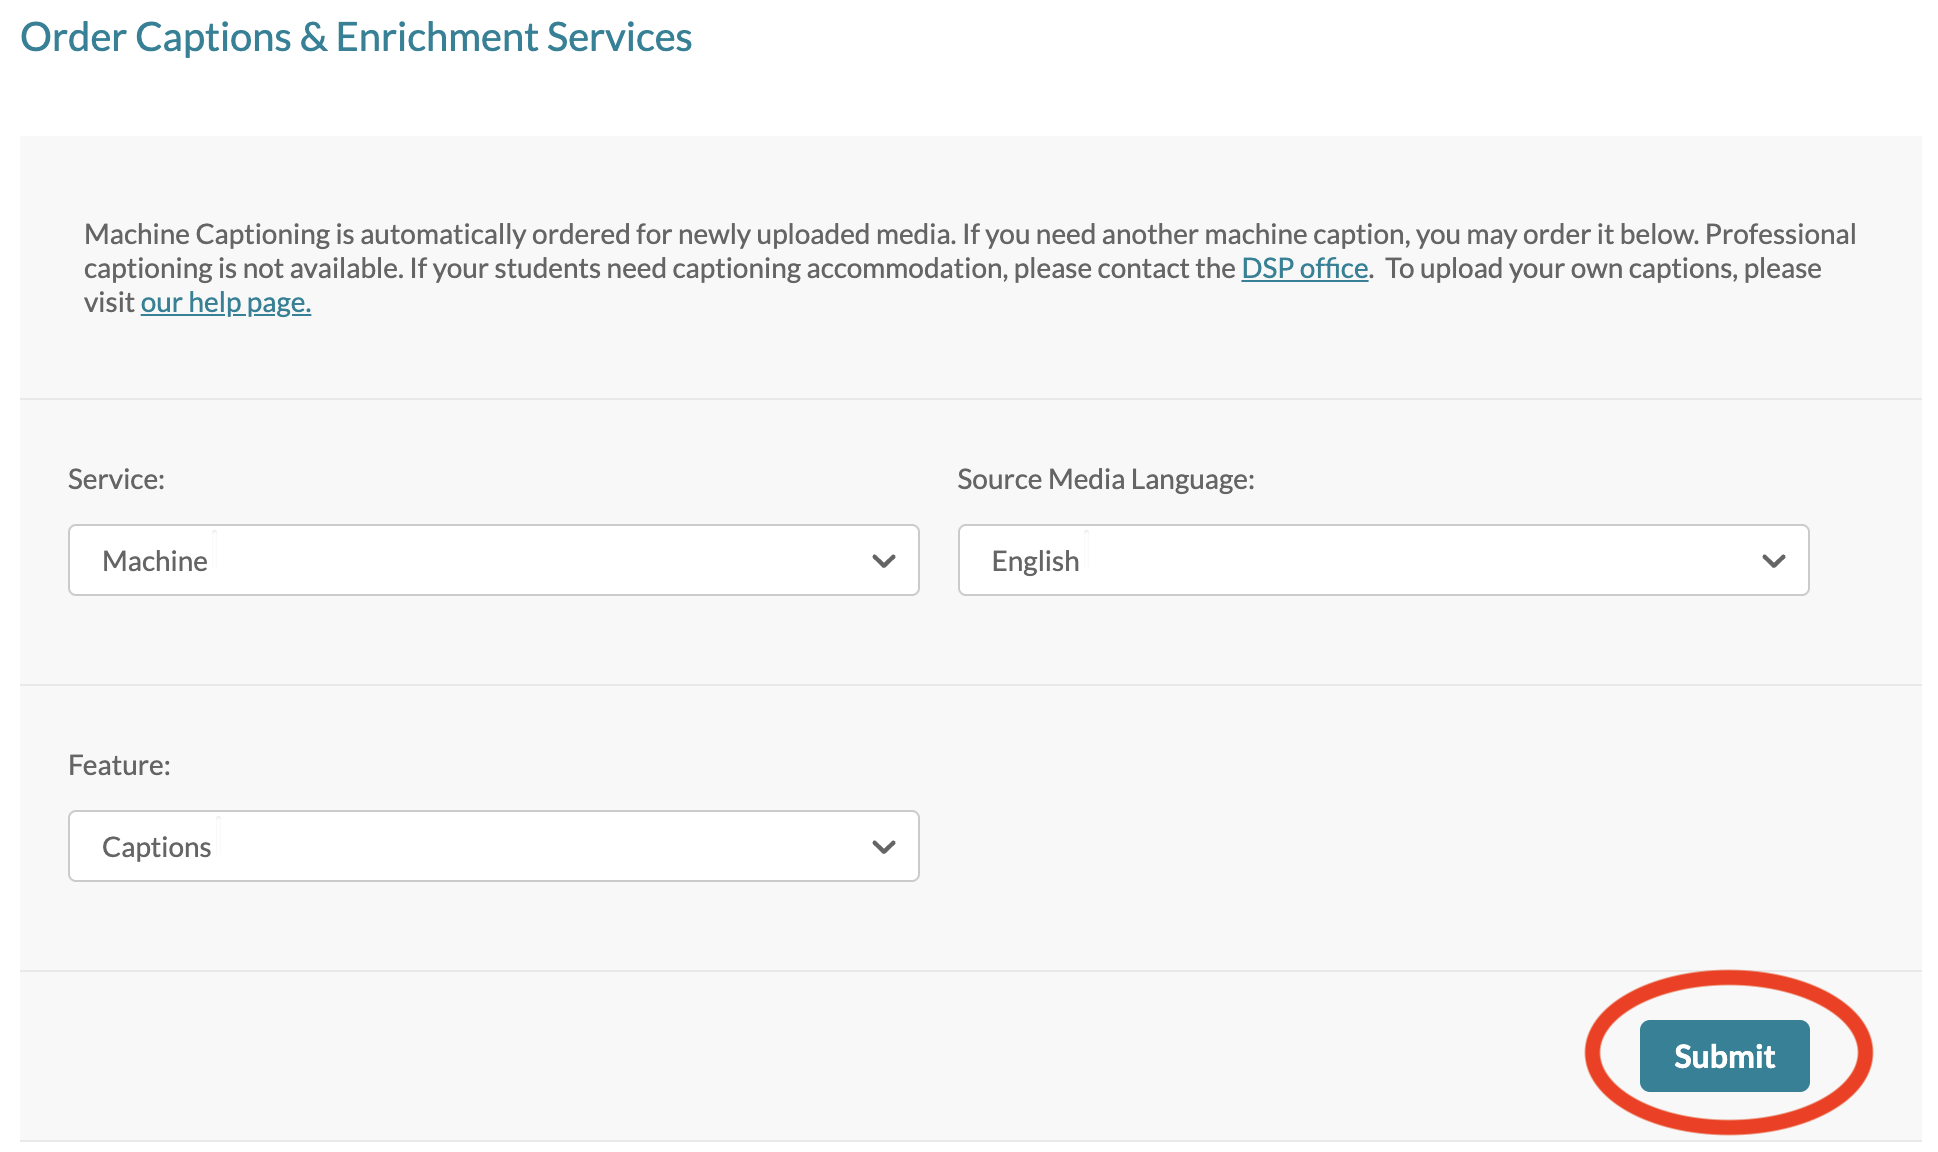
Task: Click the Service label
Action: (116, 479)
